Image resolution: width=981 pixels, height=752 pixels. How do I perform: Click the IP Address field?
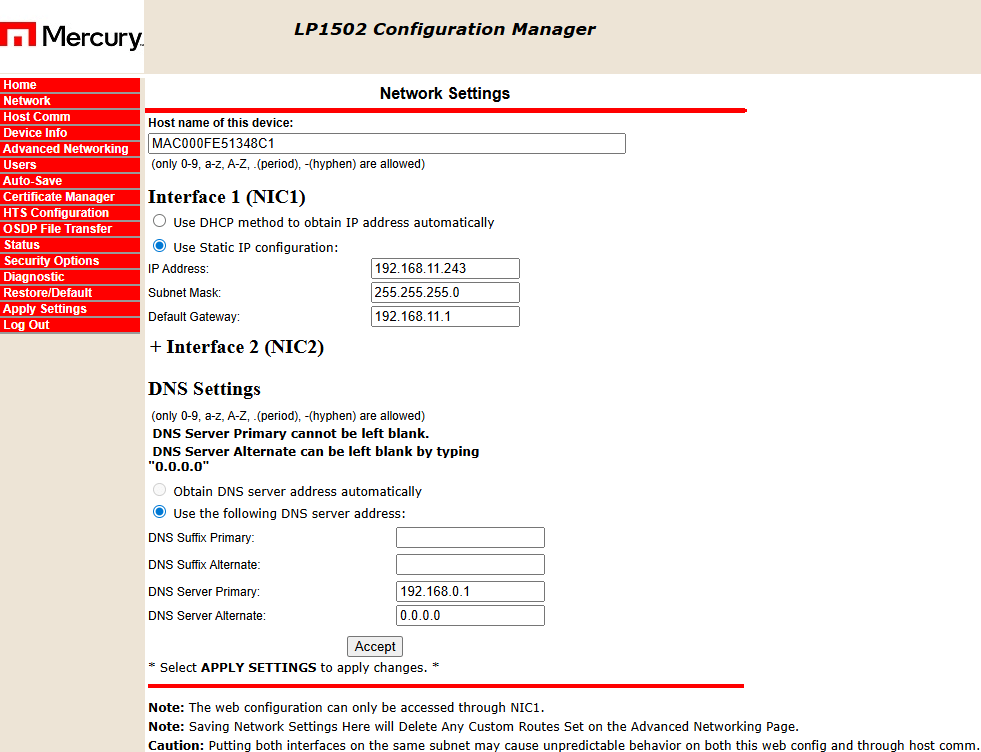(445, 268)
